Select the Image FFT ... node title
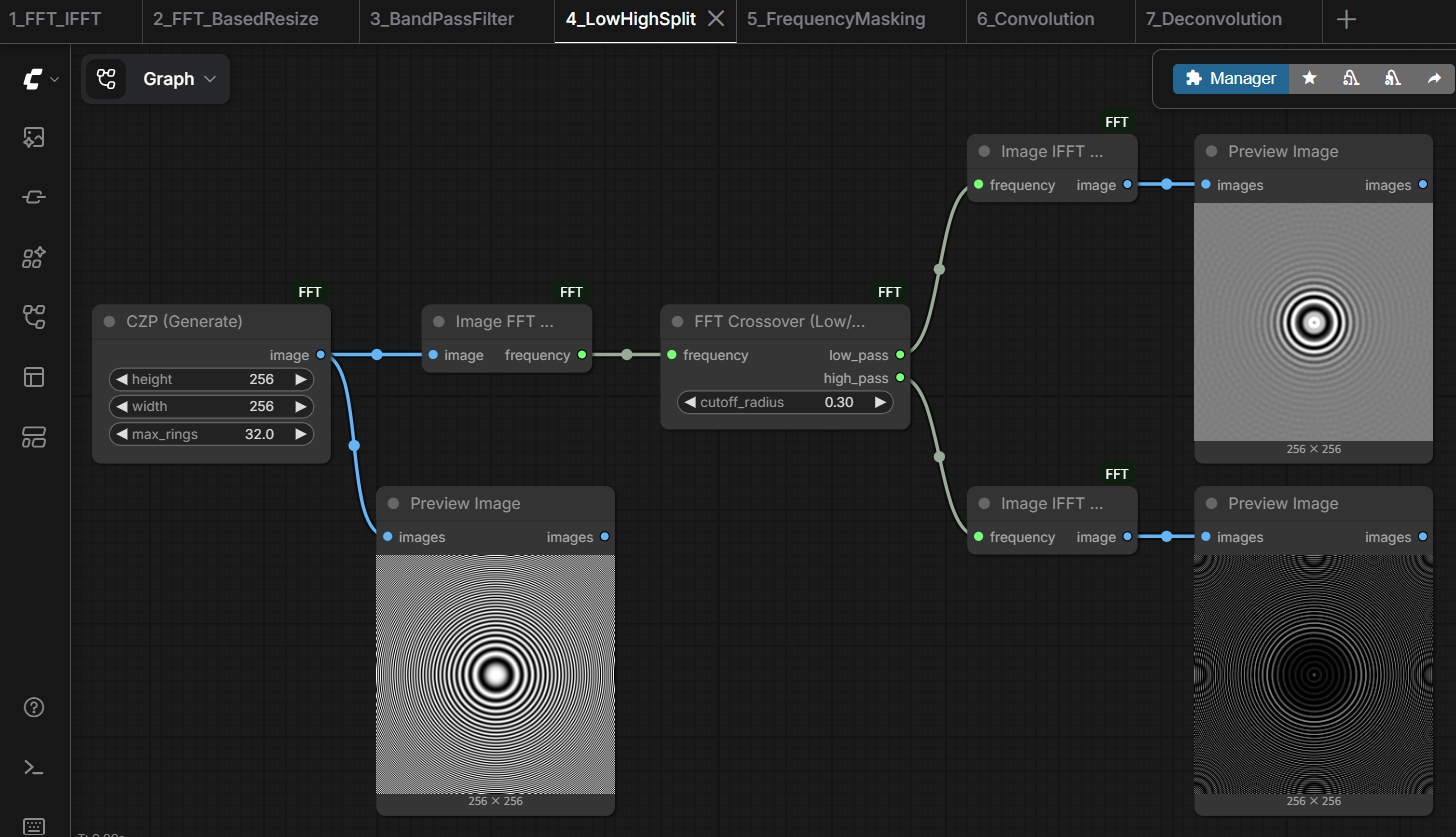The height and width of the screenshot is (837, 1456). [505, 322]
